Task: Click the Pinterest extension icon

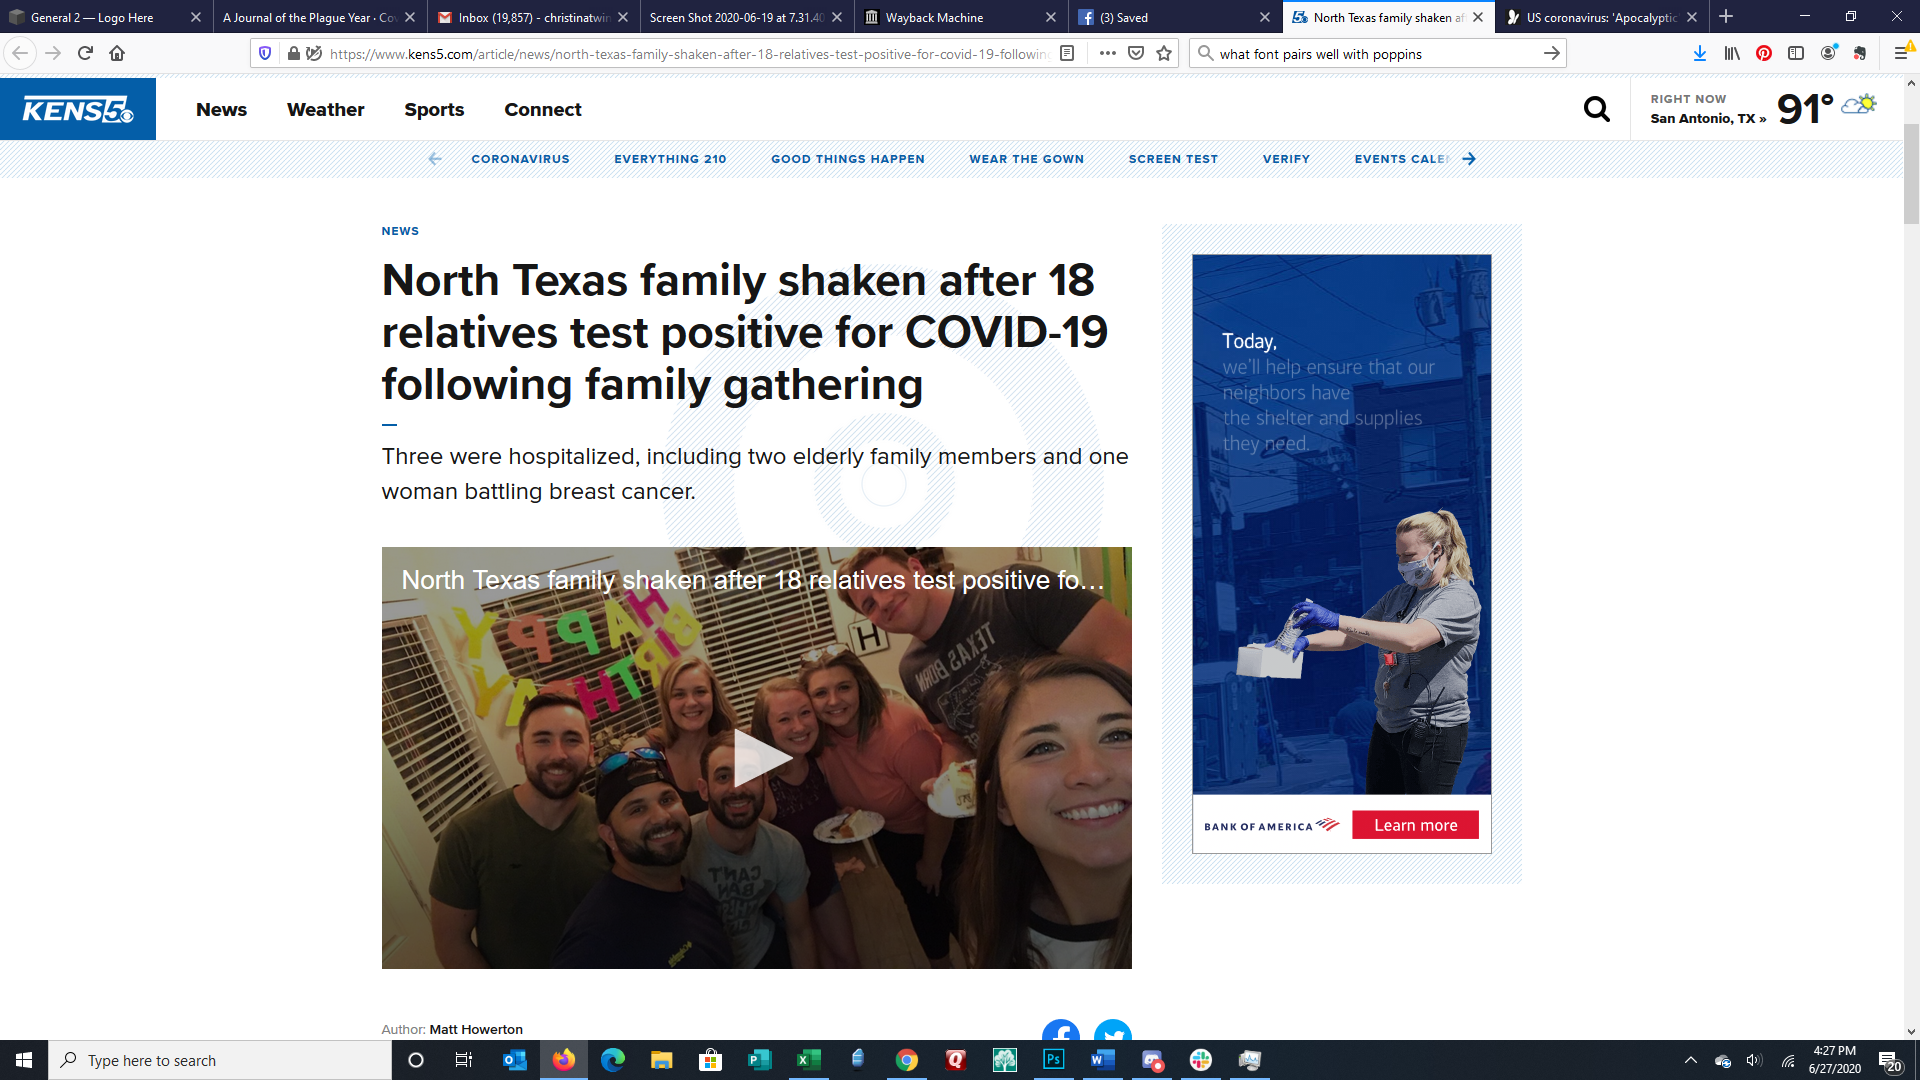Action: [x=1764, y=54]
